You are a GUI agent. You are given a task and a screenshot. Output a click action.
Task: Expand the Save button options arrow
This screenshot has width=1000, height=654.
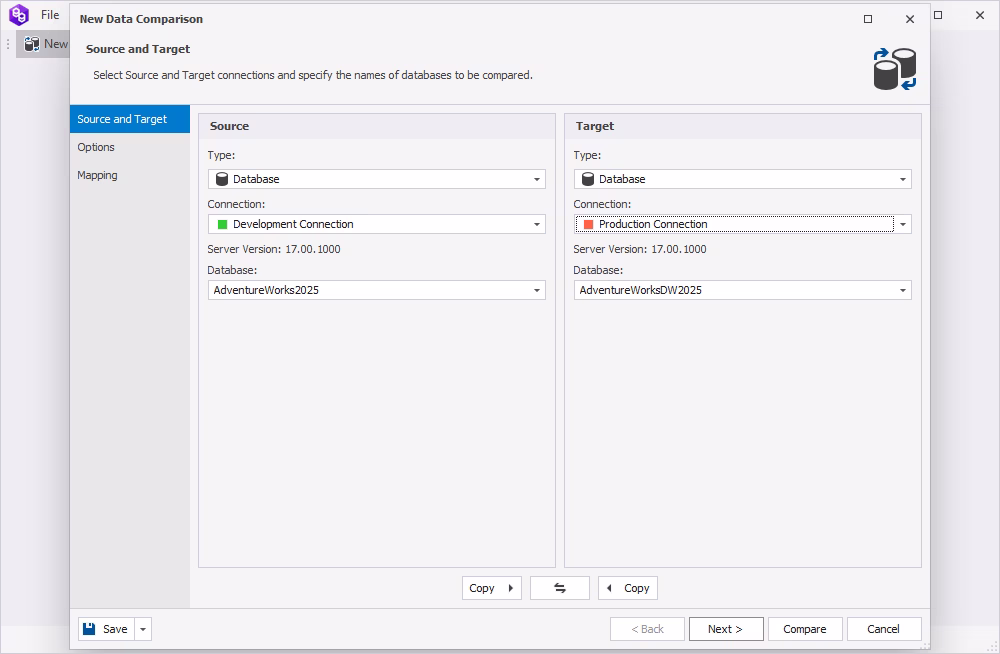143,630
